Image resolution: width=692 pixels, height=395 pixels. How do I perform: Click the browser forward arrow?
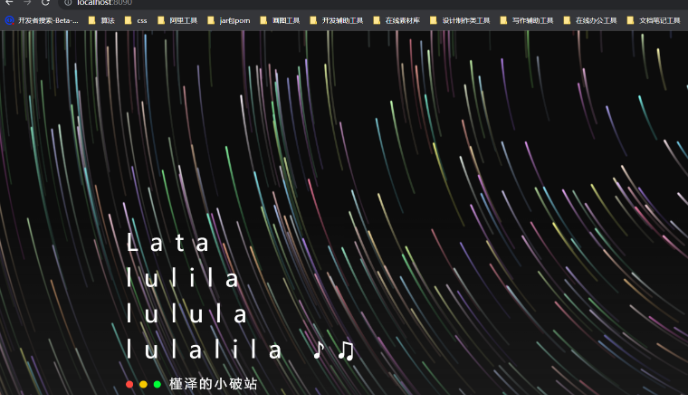27,3
